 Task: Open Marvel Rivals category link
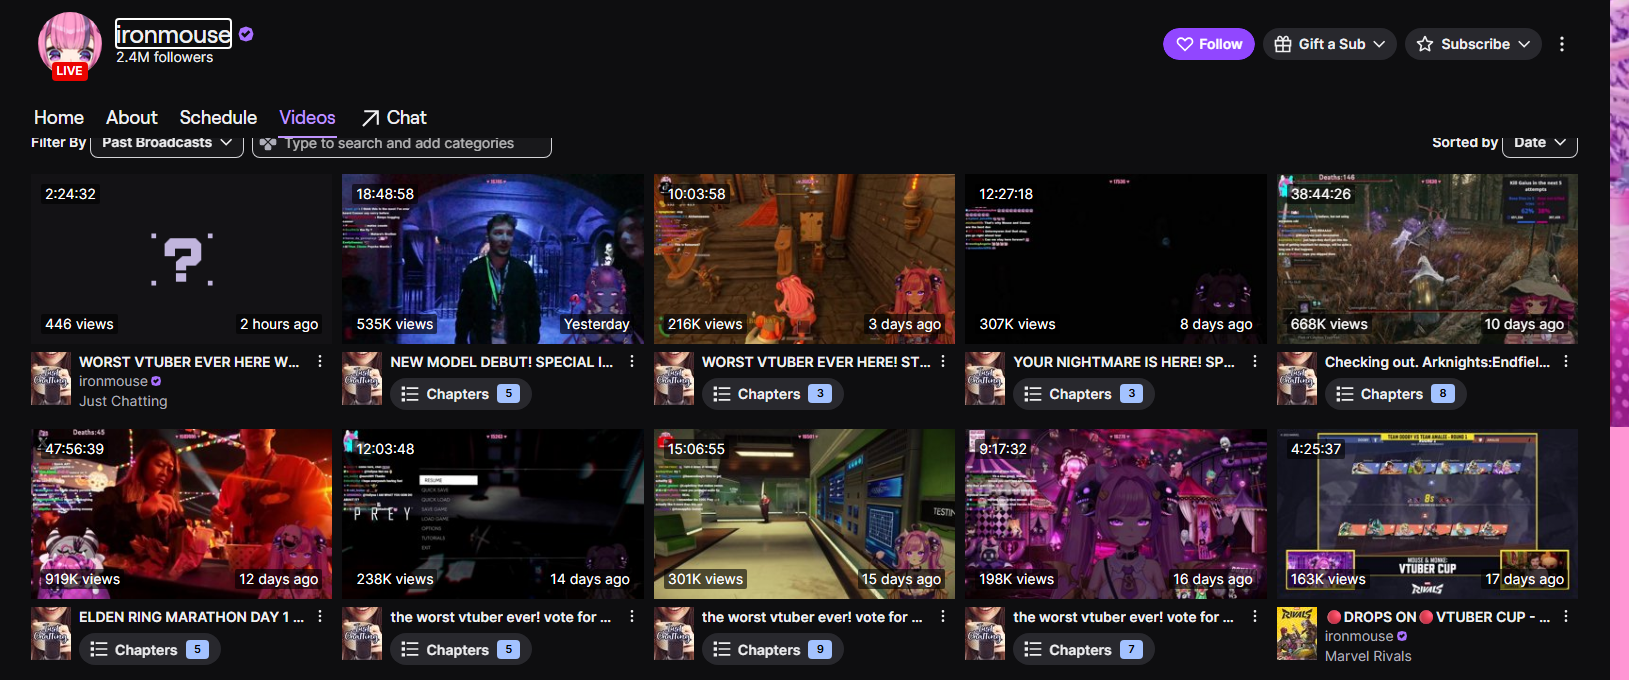(x=1368, y=656)
